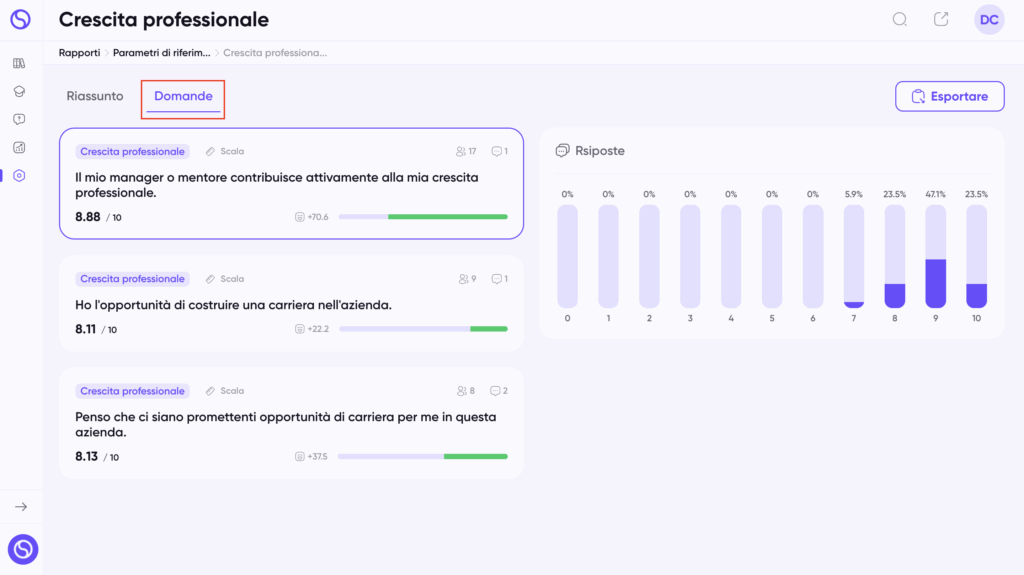Select the manager o mentore question card
This screenshot has width=1024, height=575.
(291, 184)
